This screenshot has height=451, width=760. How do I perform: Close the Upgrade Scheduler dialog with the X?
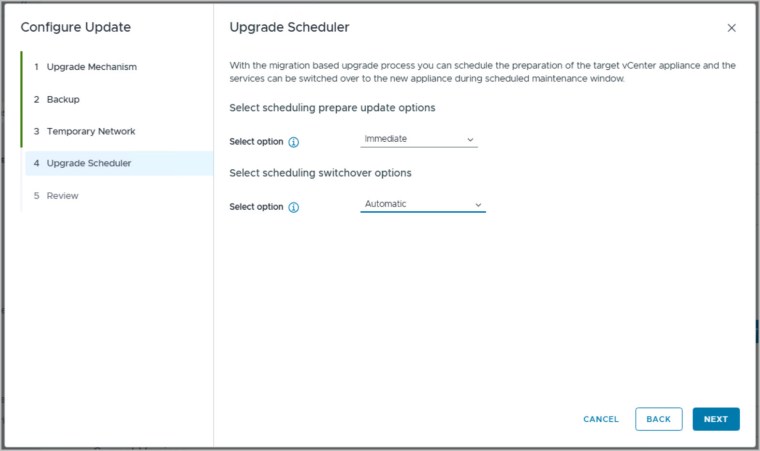[x=731, y=28]
